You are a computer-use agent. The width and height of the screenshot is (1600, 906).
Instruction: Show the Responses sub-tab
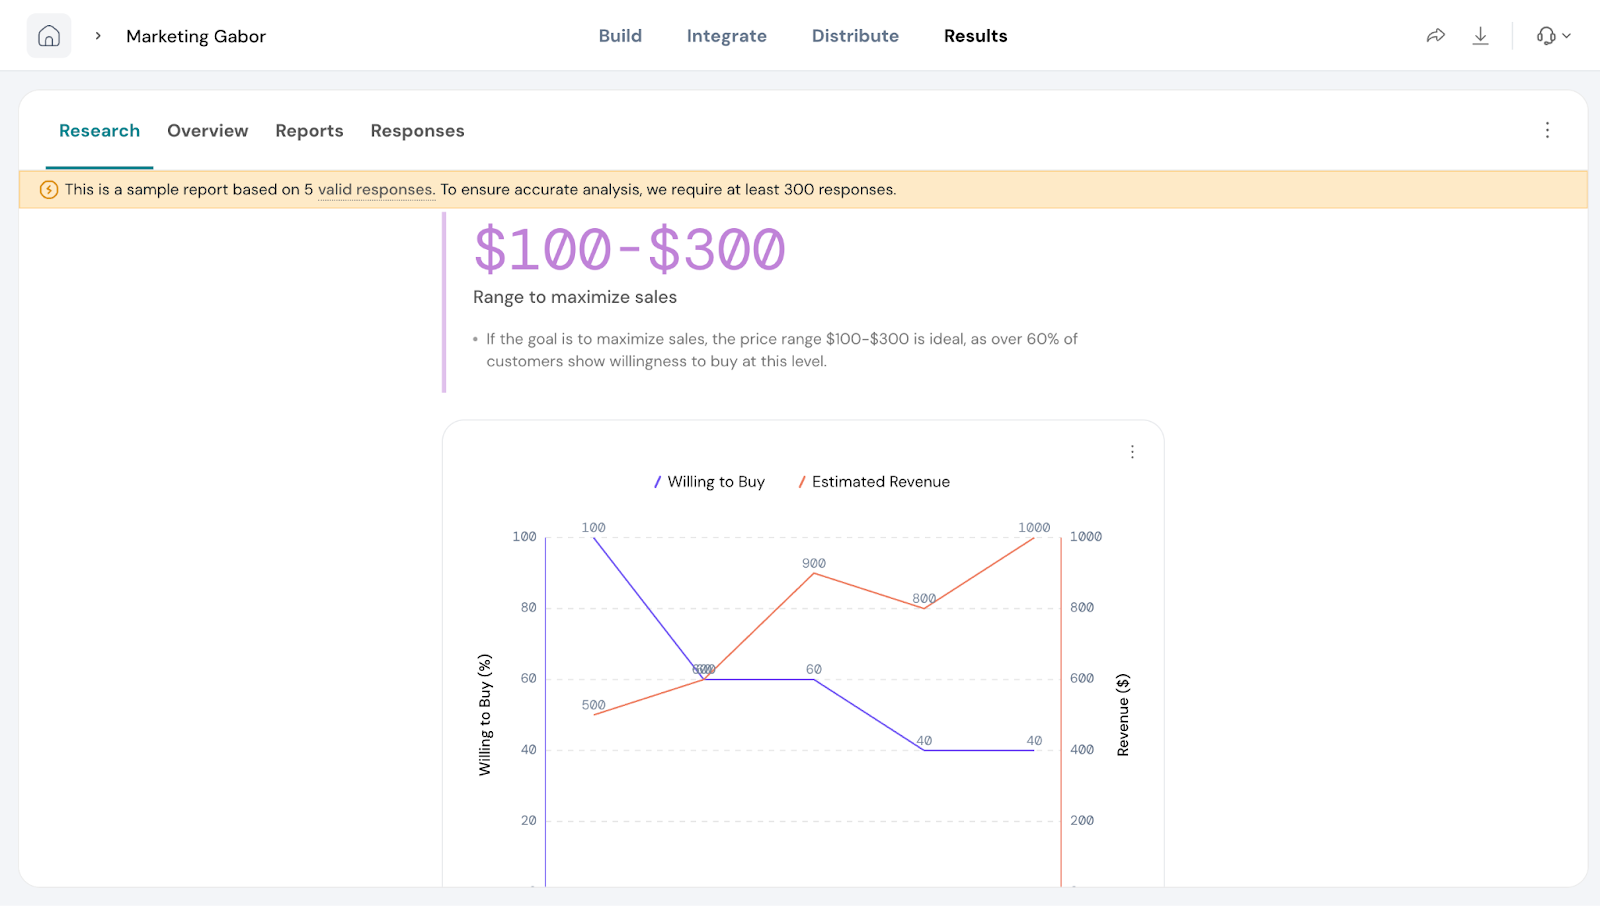(417, 131)
